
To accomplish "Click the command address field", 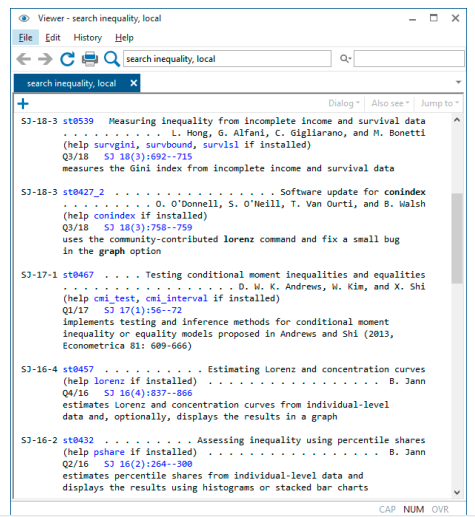I will [x=227, y=59].
